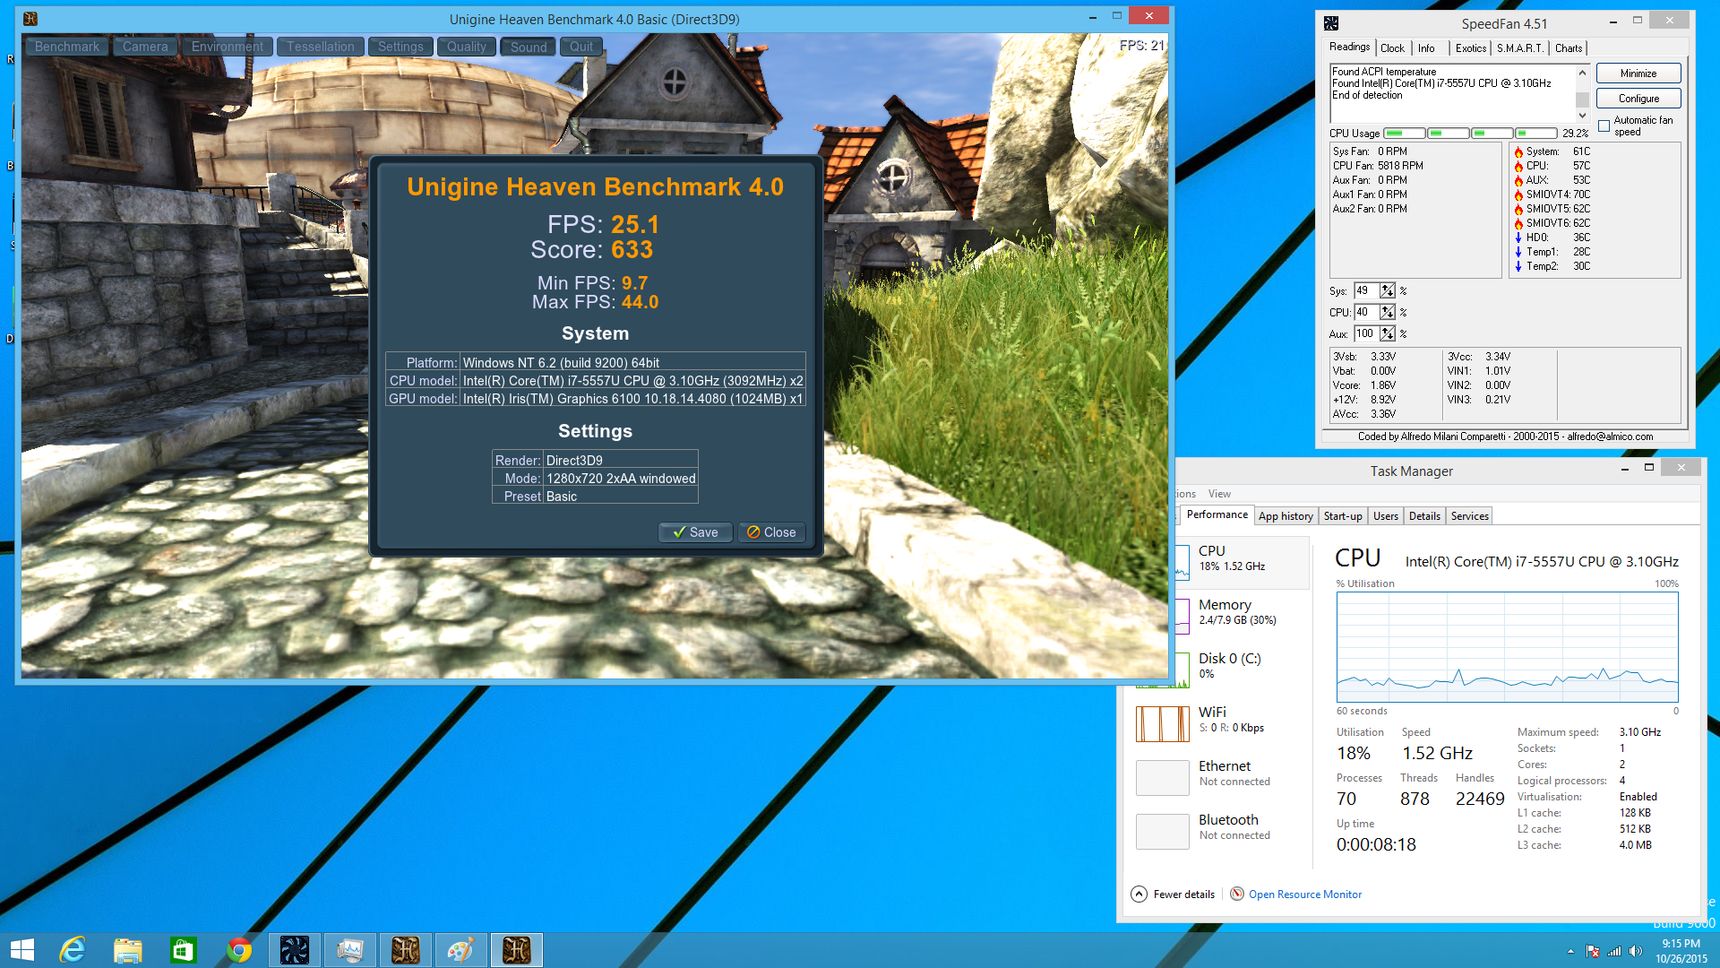Click Open Resource Monitor link
Image resolution: width=1720 pixels, height=968 pixels.
pyautogui.click(x=1305, y=894)
